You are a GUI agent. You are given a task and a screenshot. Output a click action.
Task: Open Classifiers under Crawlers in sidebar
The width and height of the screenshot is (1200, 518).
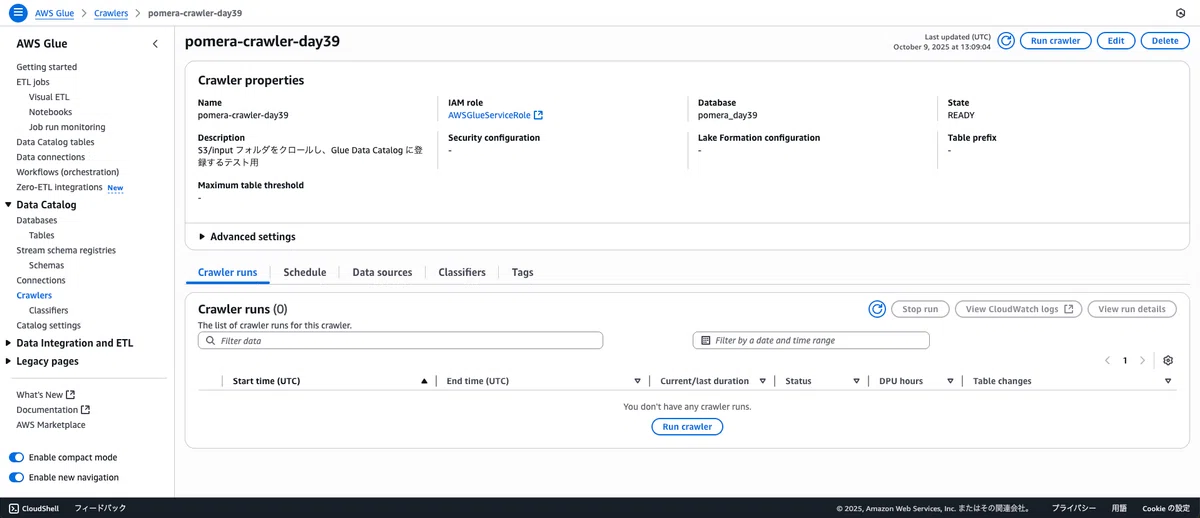(48, 310)
